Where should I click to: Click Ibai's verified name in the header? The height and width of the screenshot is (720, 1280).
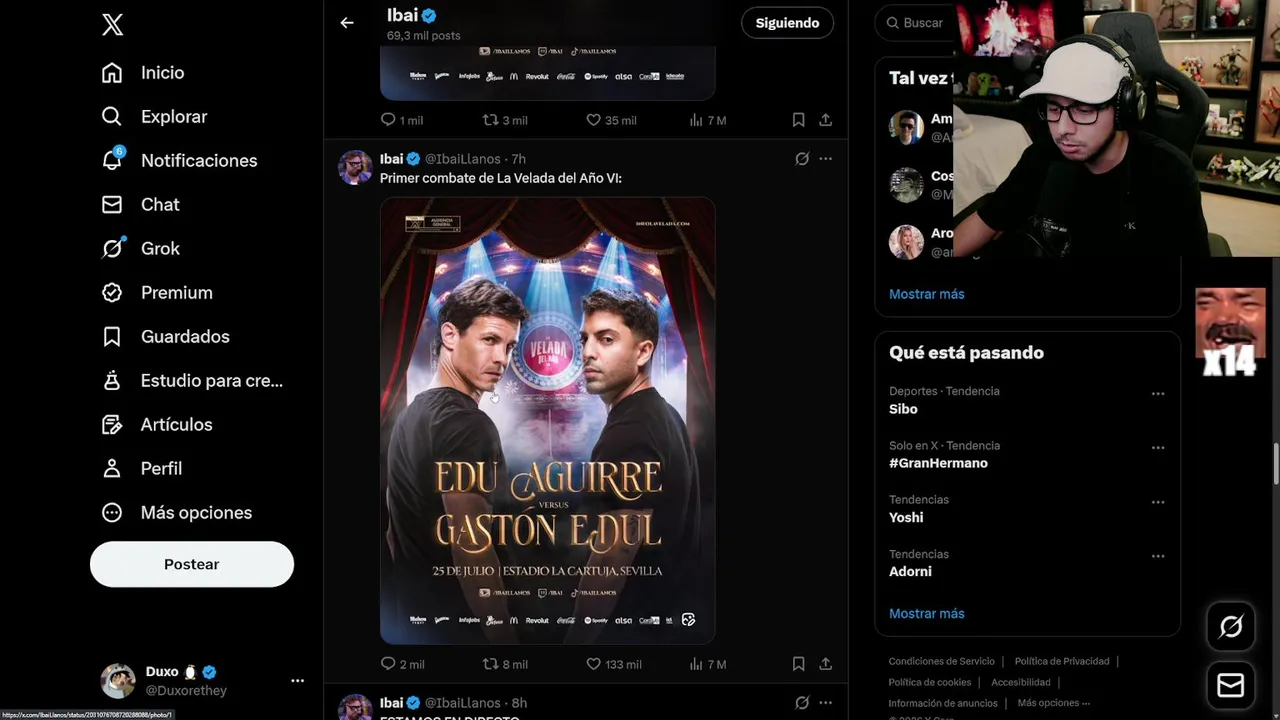(412, 15)
